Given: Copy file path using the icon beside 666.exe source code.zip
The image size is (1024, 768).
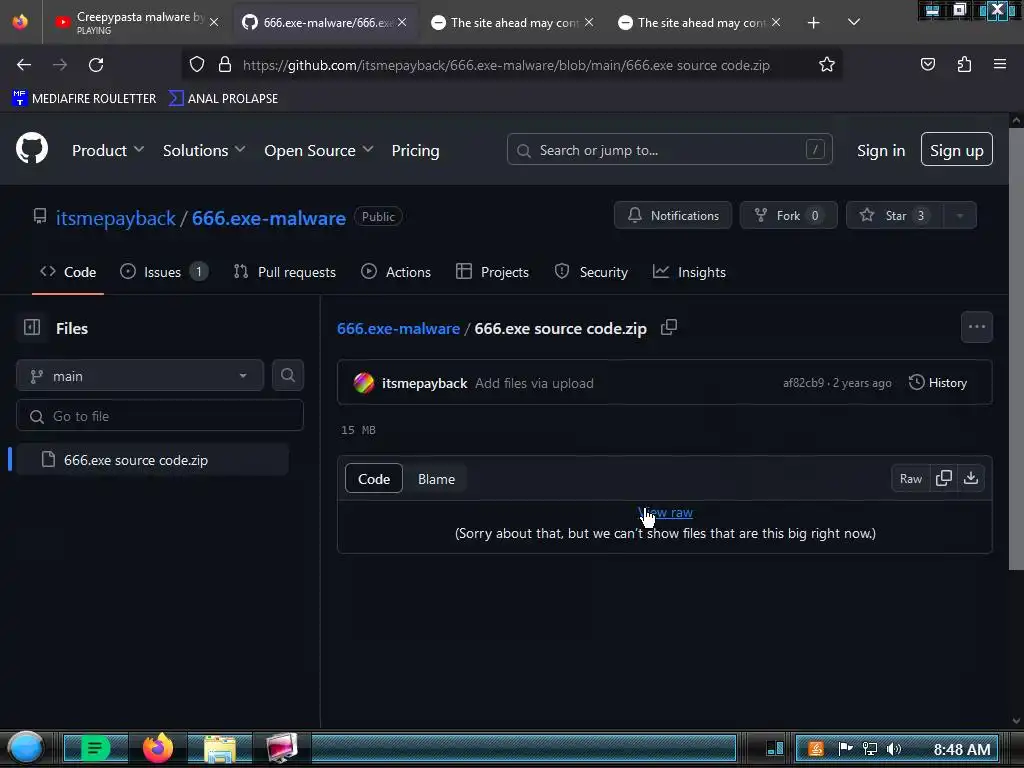Looking at the screenshot, I should (668, 327).
